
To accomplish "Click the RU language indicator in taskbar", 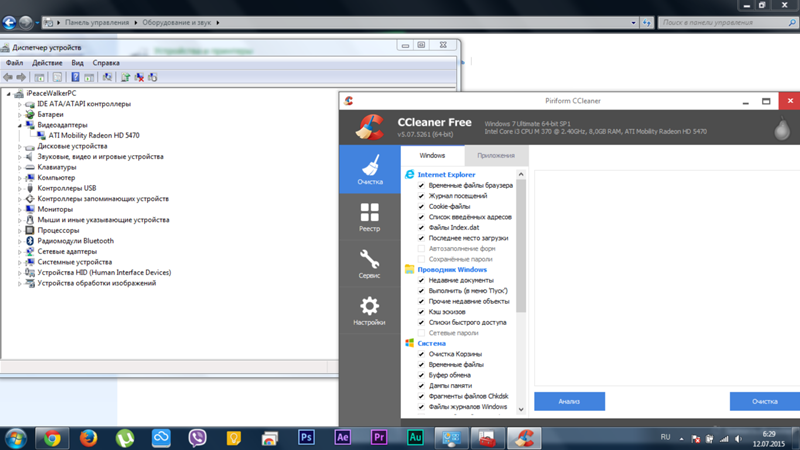I will click(665, 437).
